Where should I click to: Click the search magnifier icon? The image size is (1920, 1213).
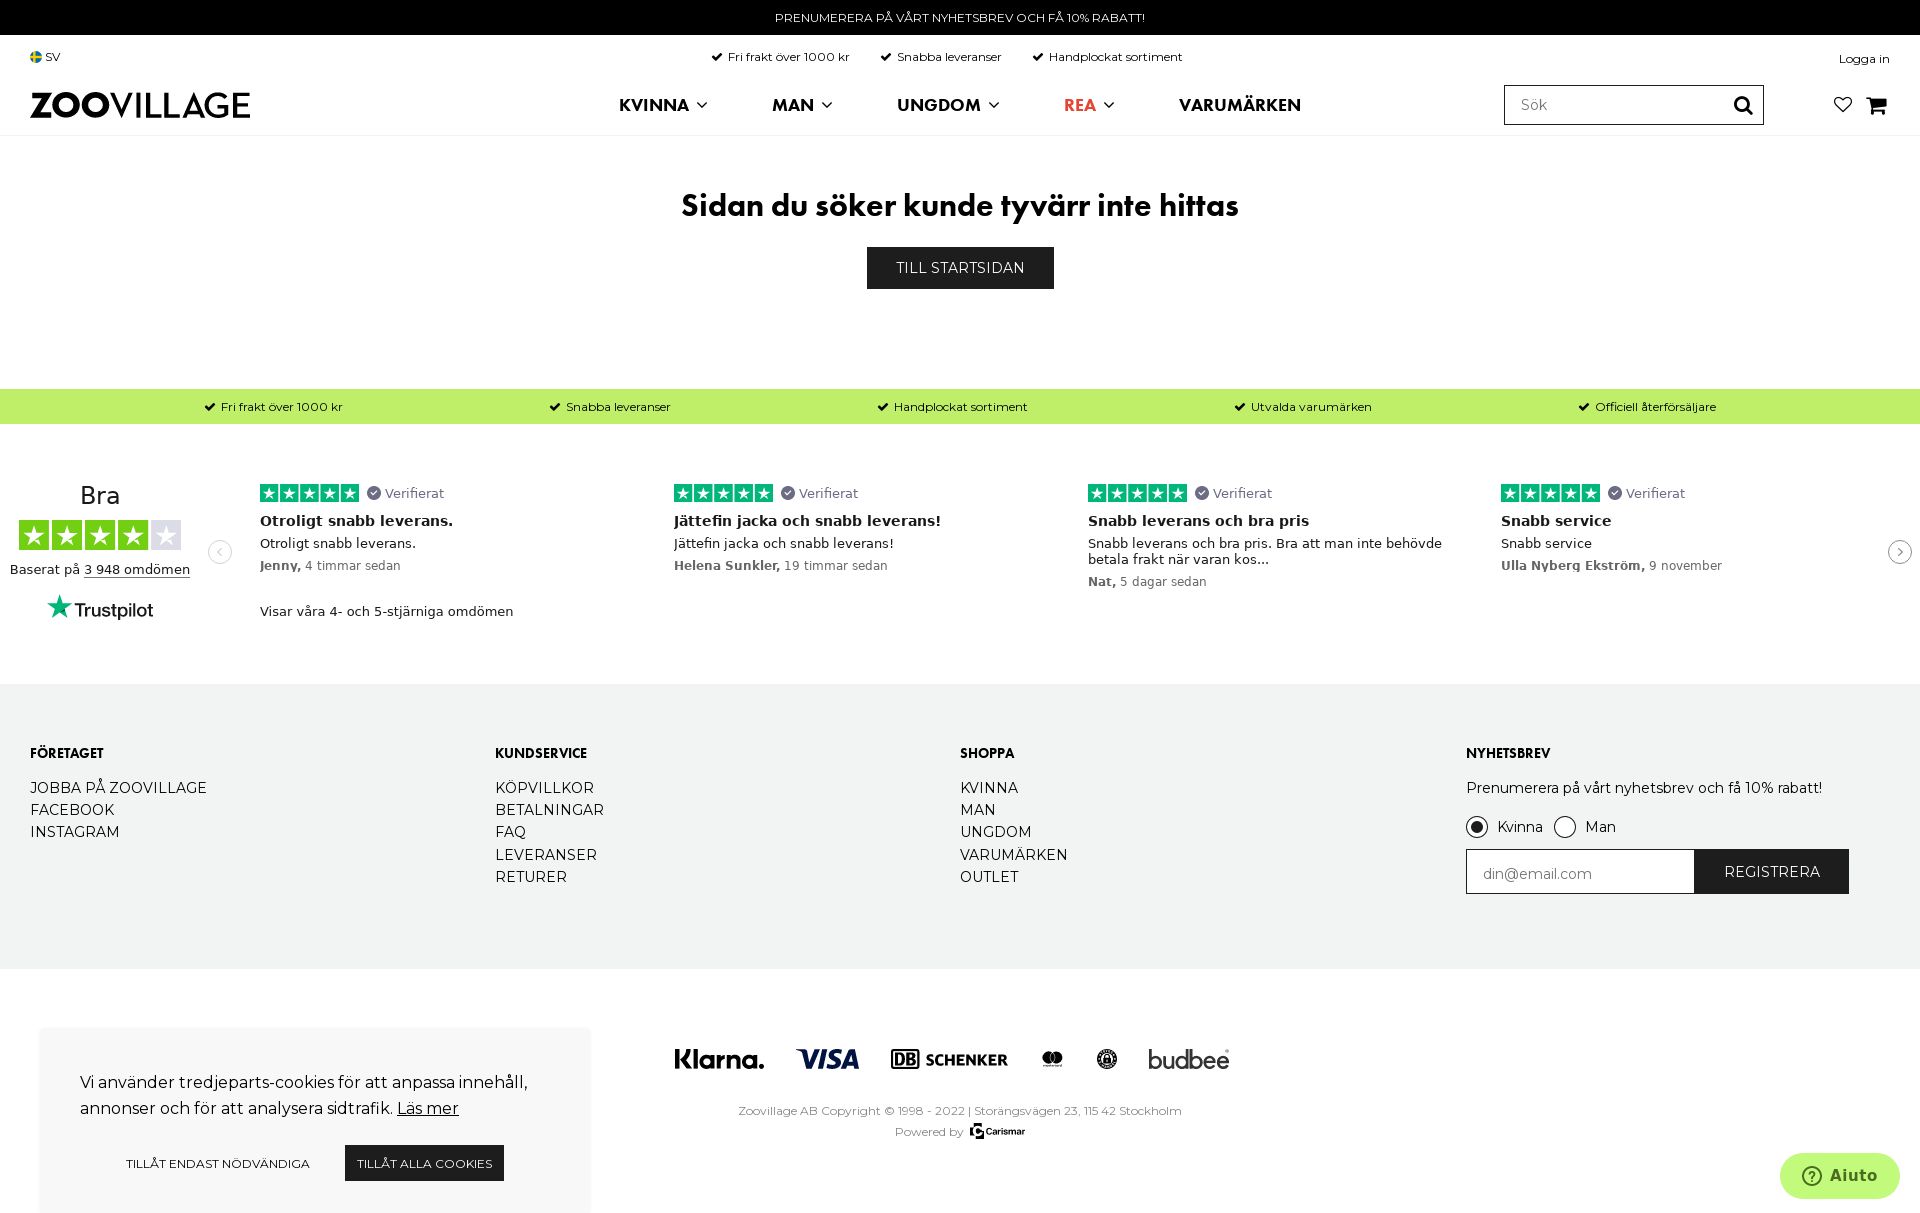(x=1743, y=105)
